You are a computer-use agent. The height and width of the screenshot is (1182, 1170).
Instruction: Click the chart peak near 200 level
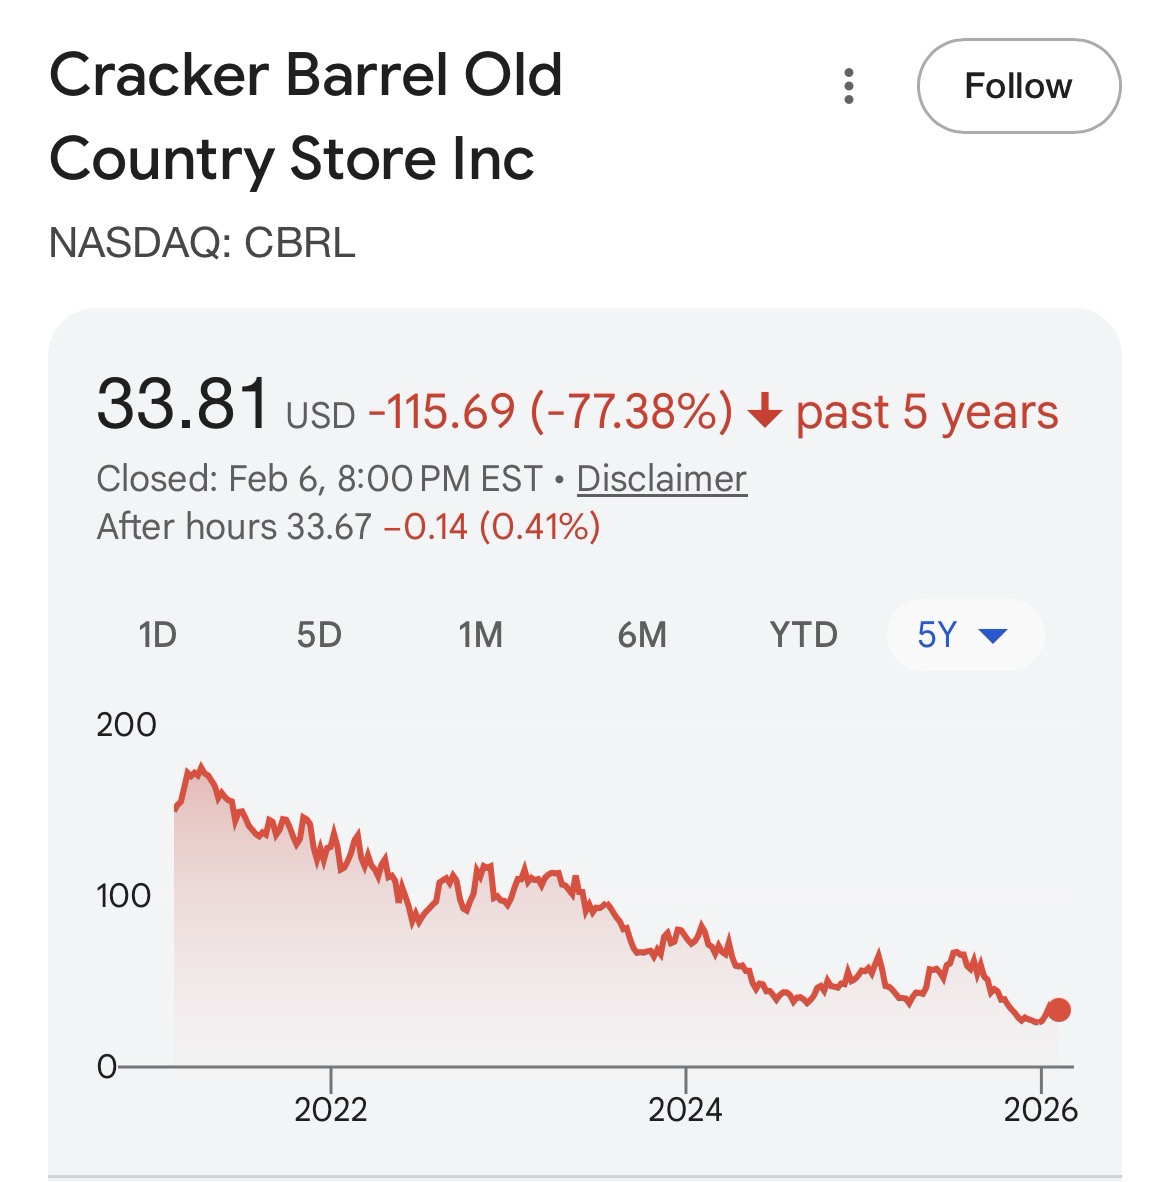click(x=201, y=768)
